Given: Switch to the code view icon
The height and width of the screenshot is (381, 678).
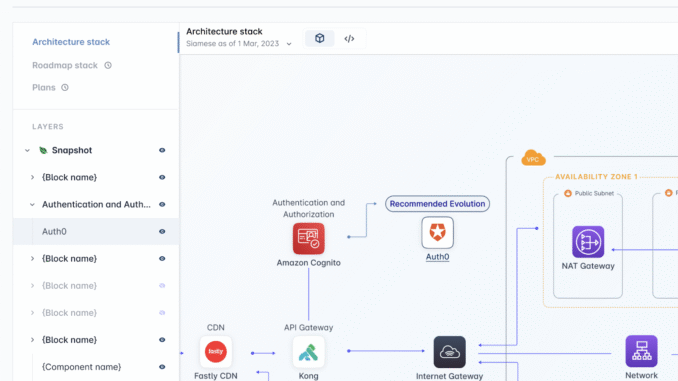Looking at the screenshot, I should (x=349, y=38).
